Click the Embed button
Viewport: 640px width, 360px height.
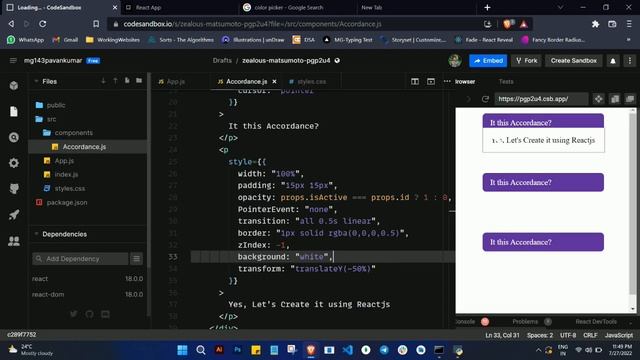click(488, 61)
